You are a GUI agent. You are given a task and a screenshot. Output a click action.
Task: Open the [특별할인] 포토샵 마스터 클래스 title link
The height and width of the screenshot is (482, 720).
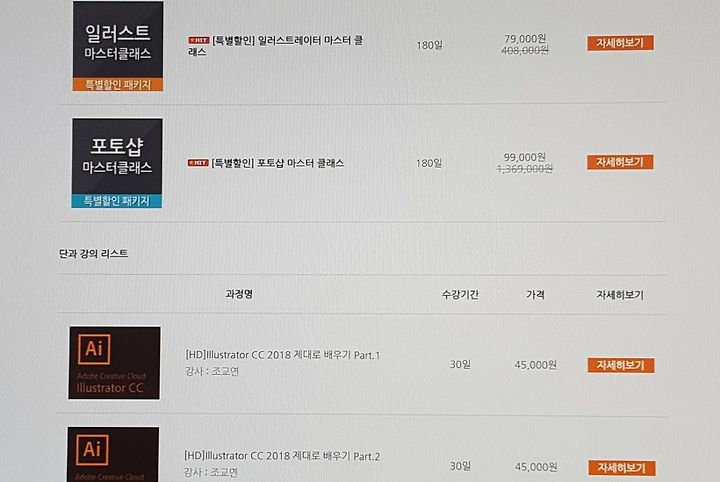[x=277, y=163]
